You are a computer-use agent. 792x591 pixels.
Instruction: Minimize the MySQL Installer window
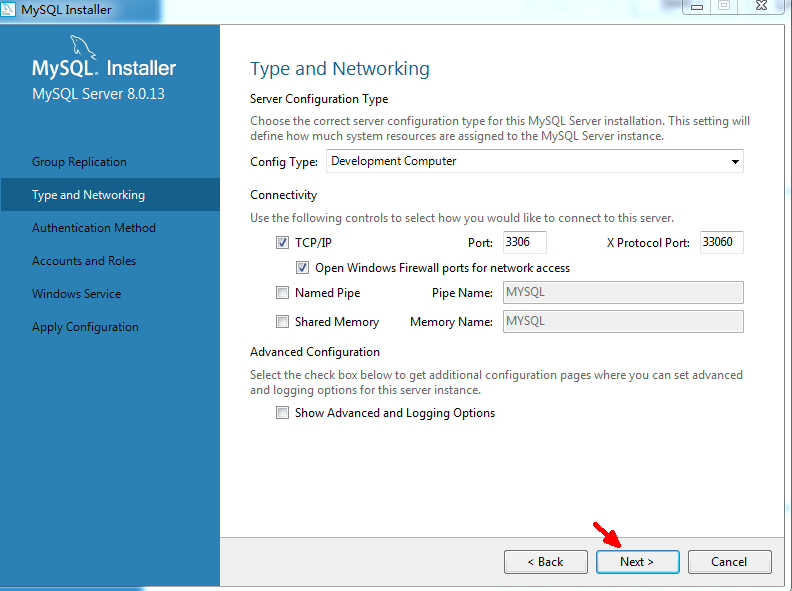pos(697,7)
